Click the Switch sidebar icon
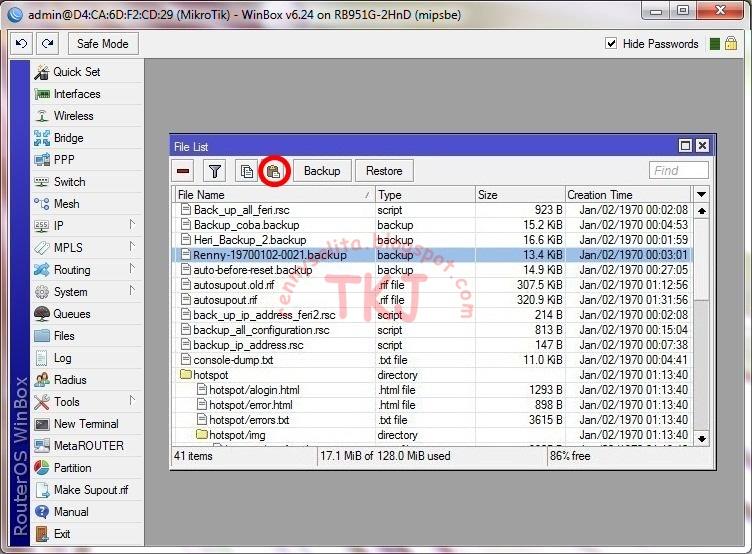The image size is (752, 554). [x=42, y=182]
